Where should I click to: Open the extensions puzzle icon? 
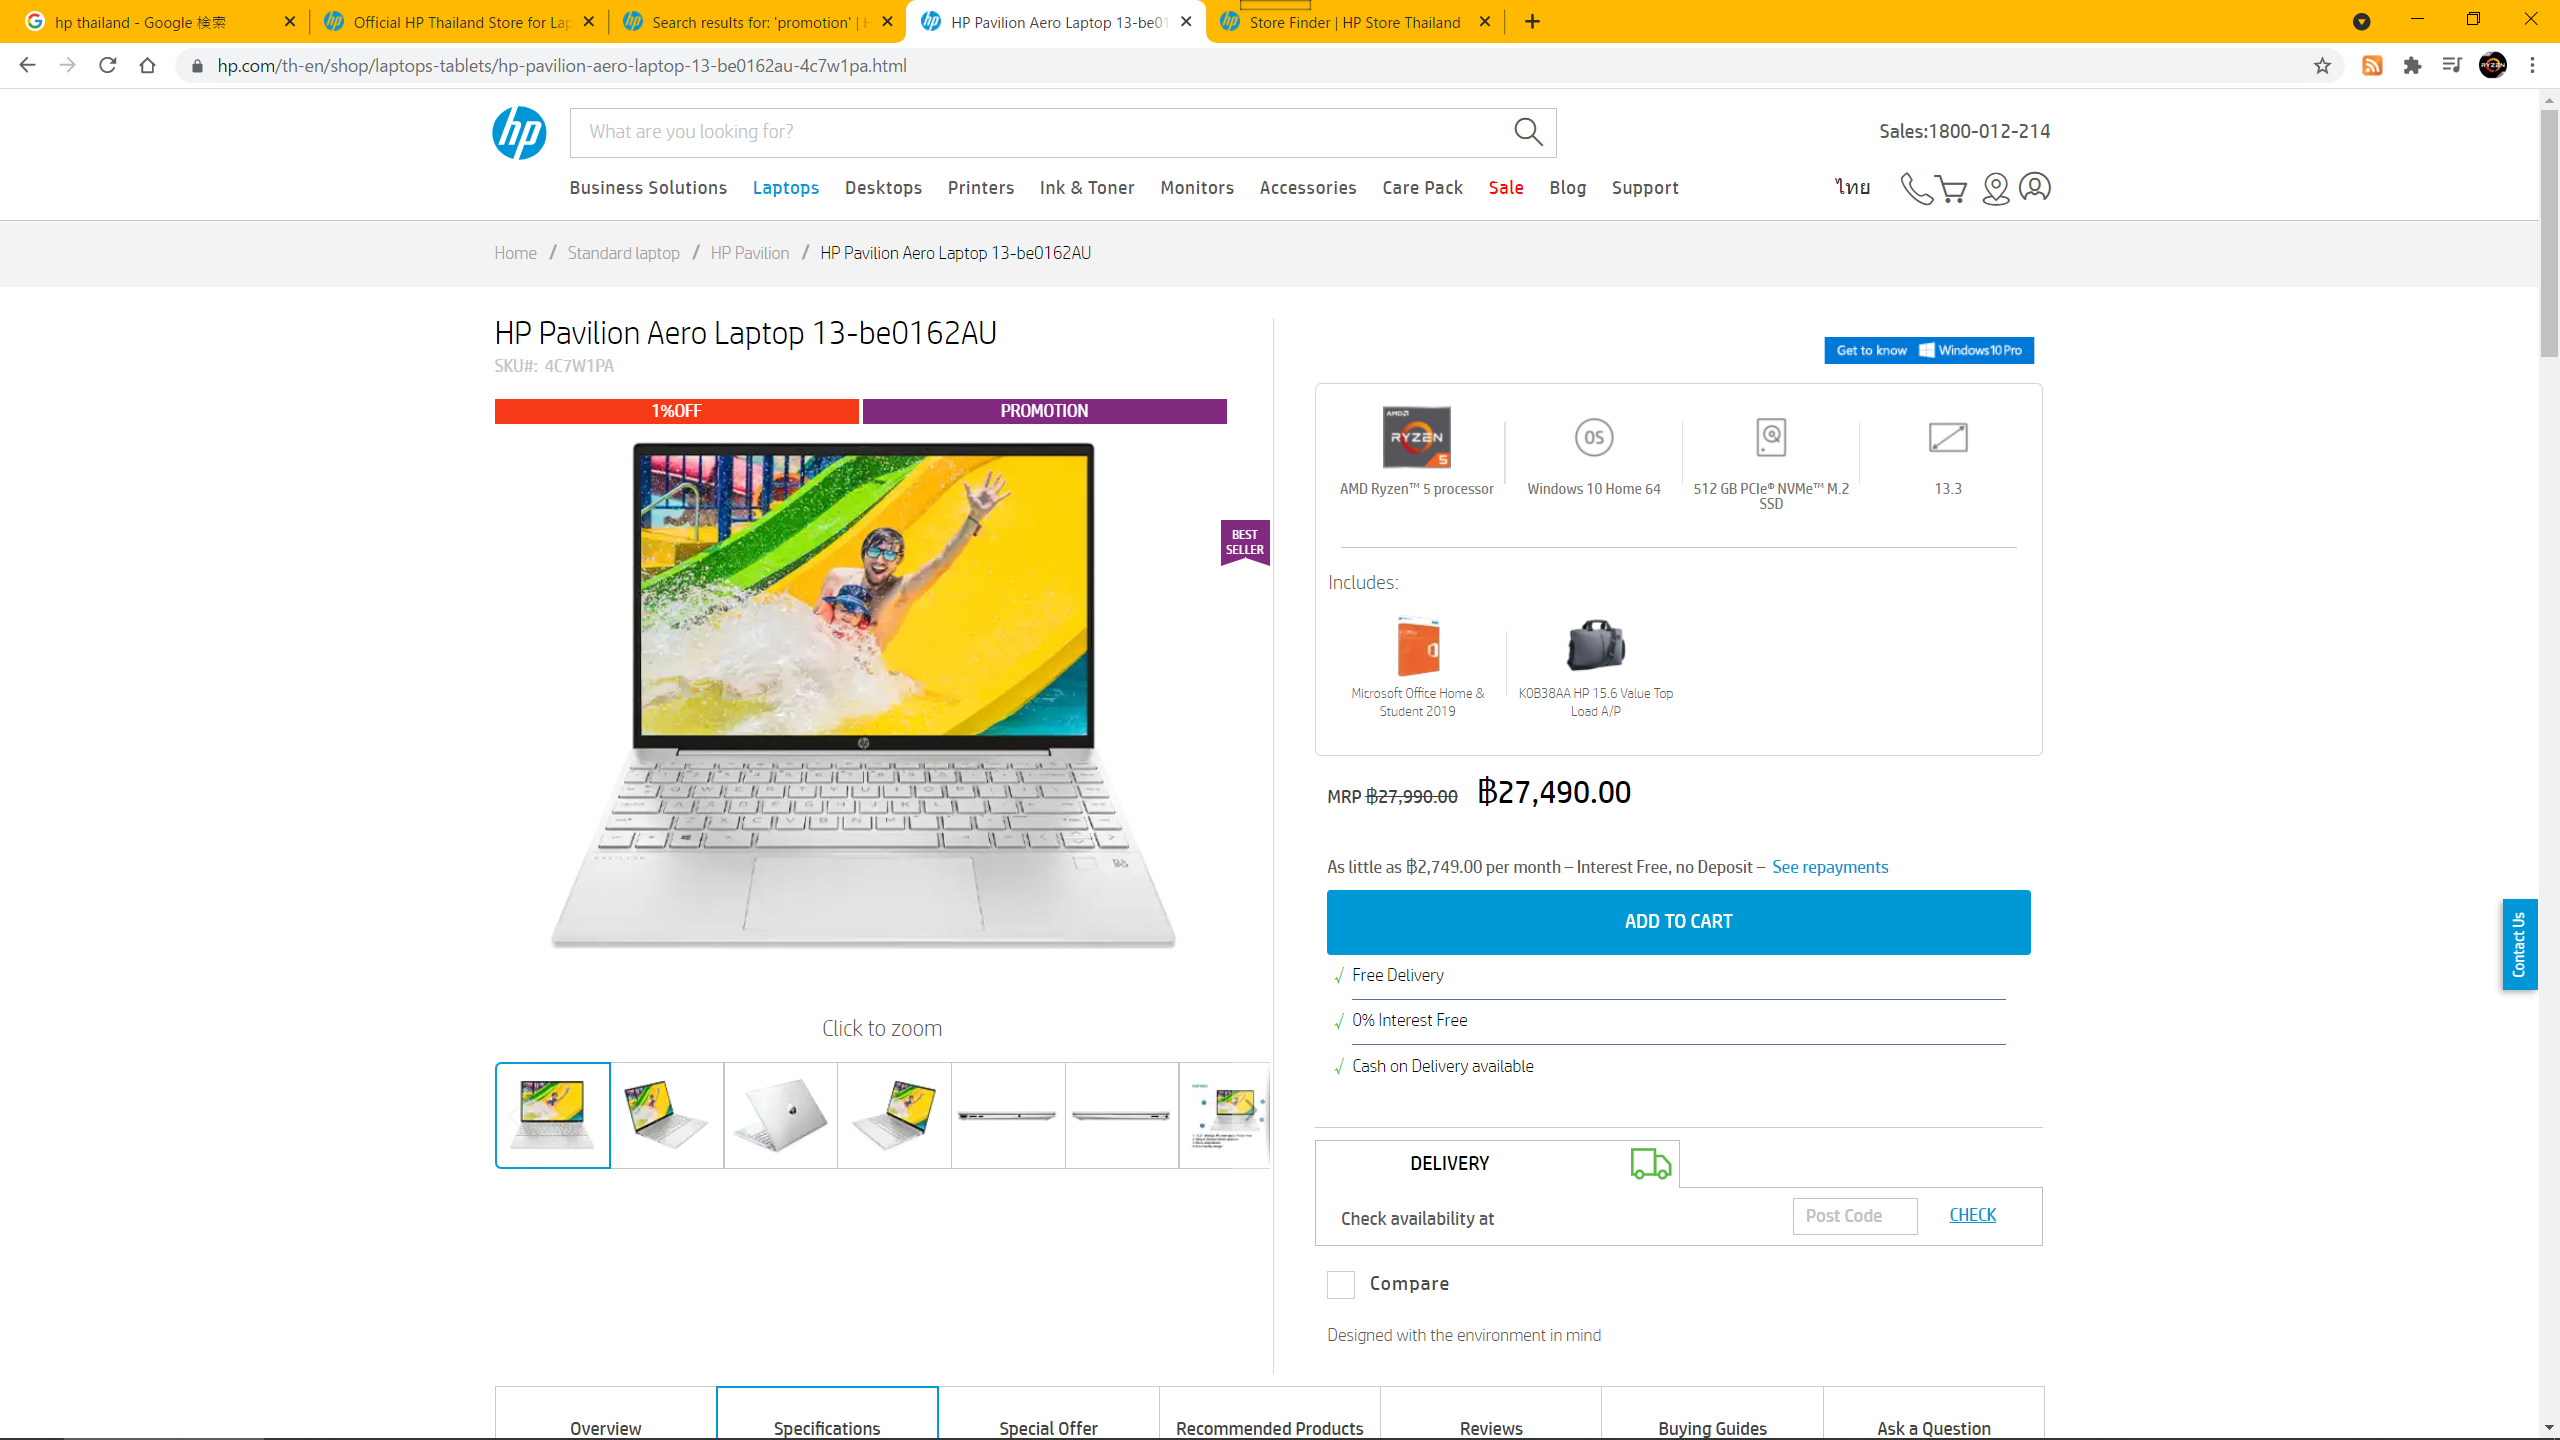tap(2412, 65)
